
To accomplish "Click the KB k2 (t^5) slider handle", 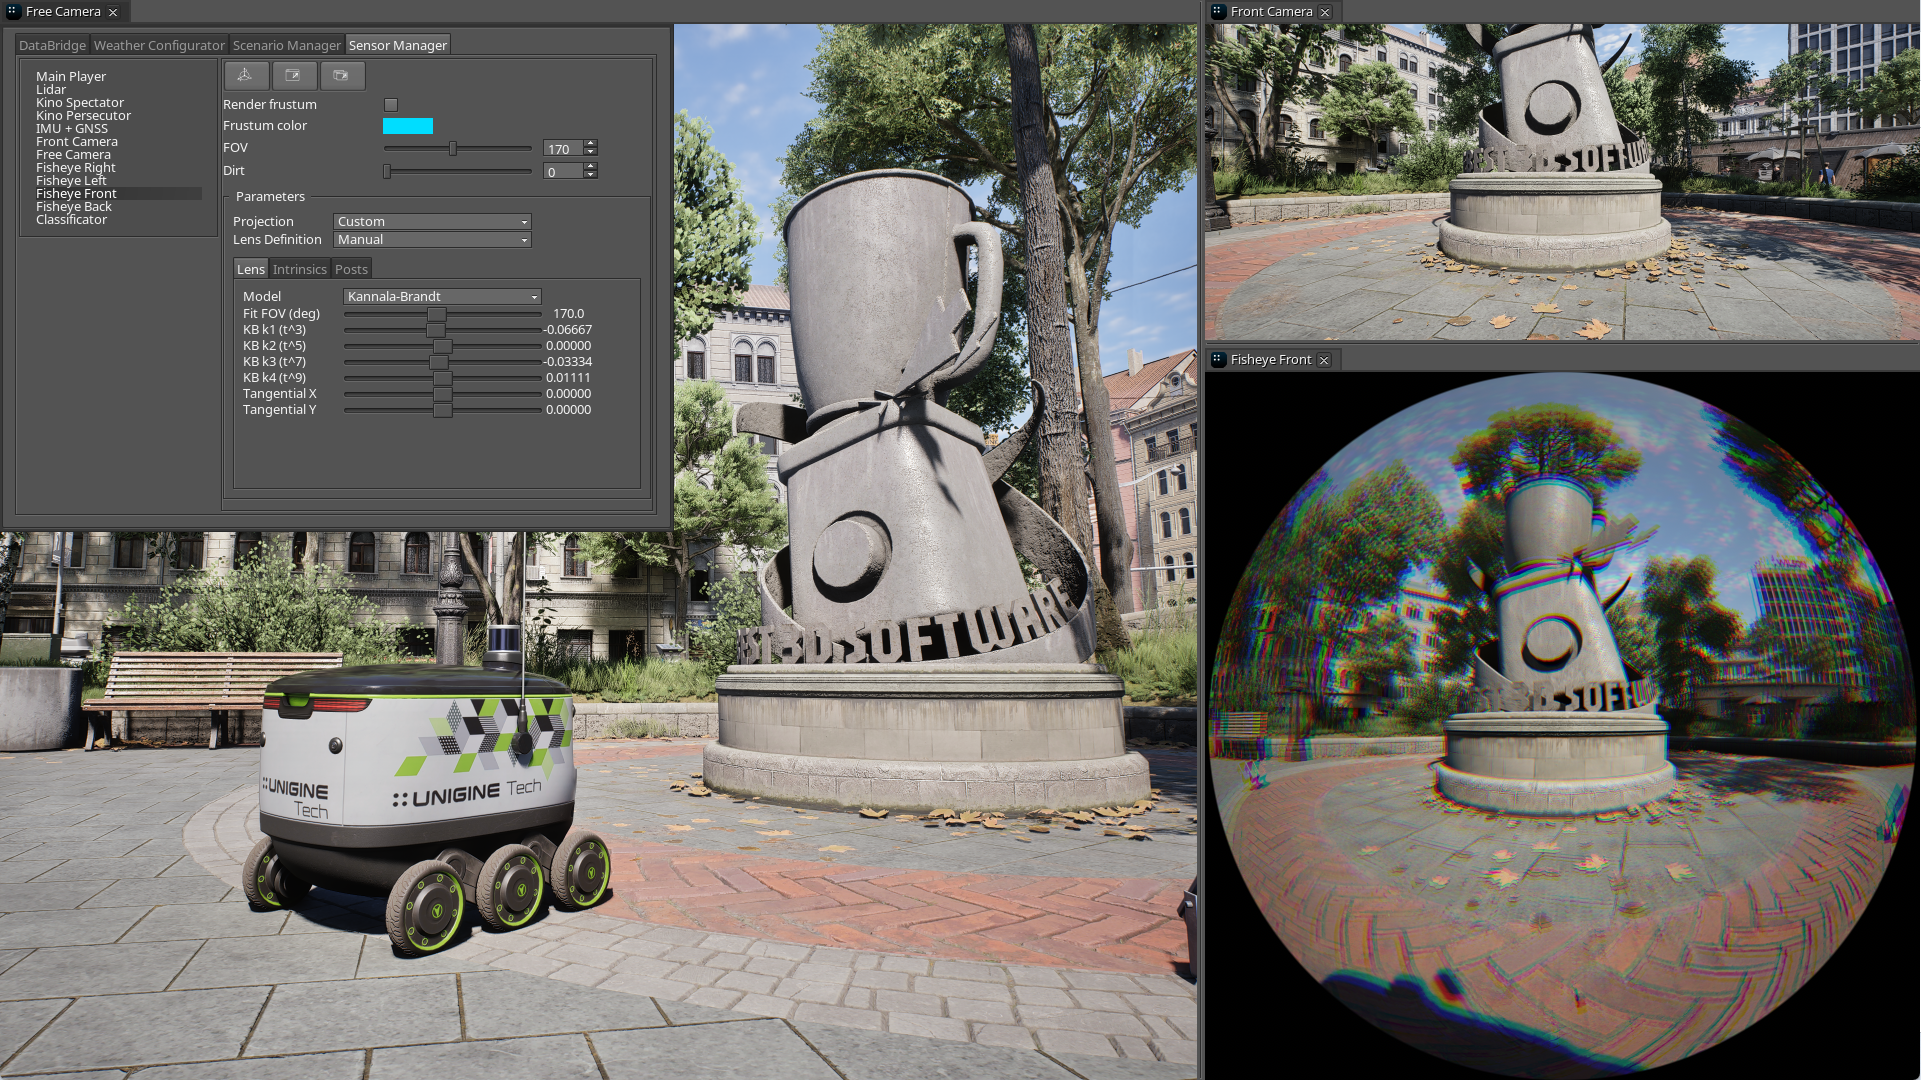I will (x=443, y=346).
